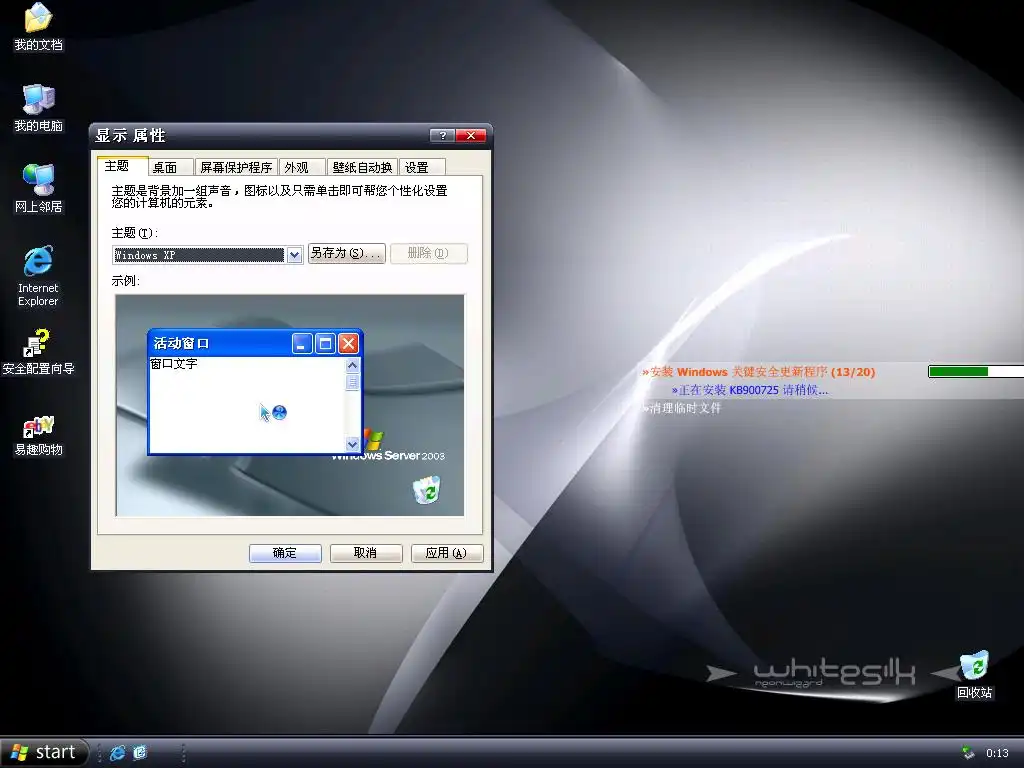Image resolution: width=1024 pixels, height=768 pixels.
Task: Click the preview window's scroll down arrow
Action: point(352,445)
